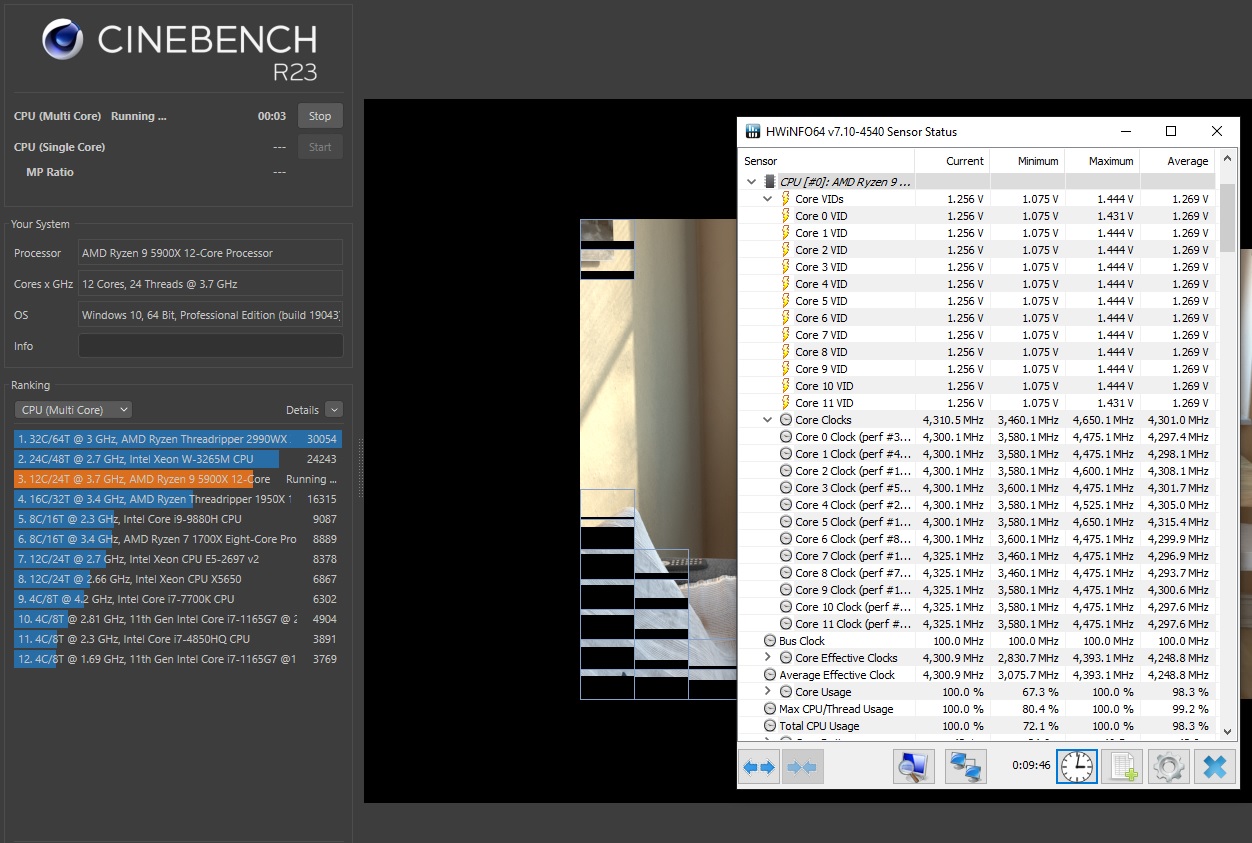Open the CPU (Multi Core) ranking dropdown

[x=73, y=409]
